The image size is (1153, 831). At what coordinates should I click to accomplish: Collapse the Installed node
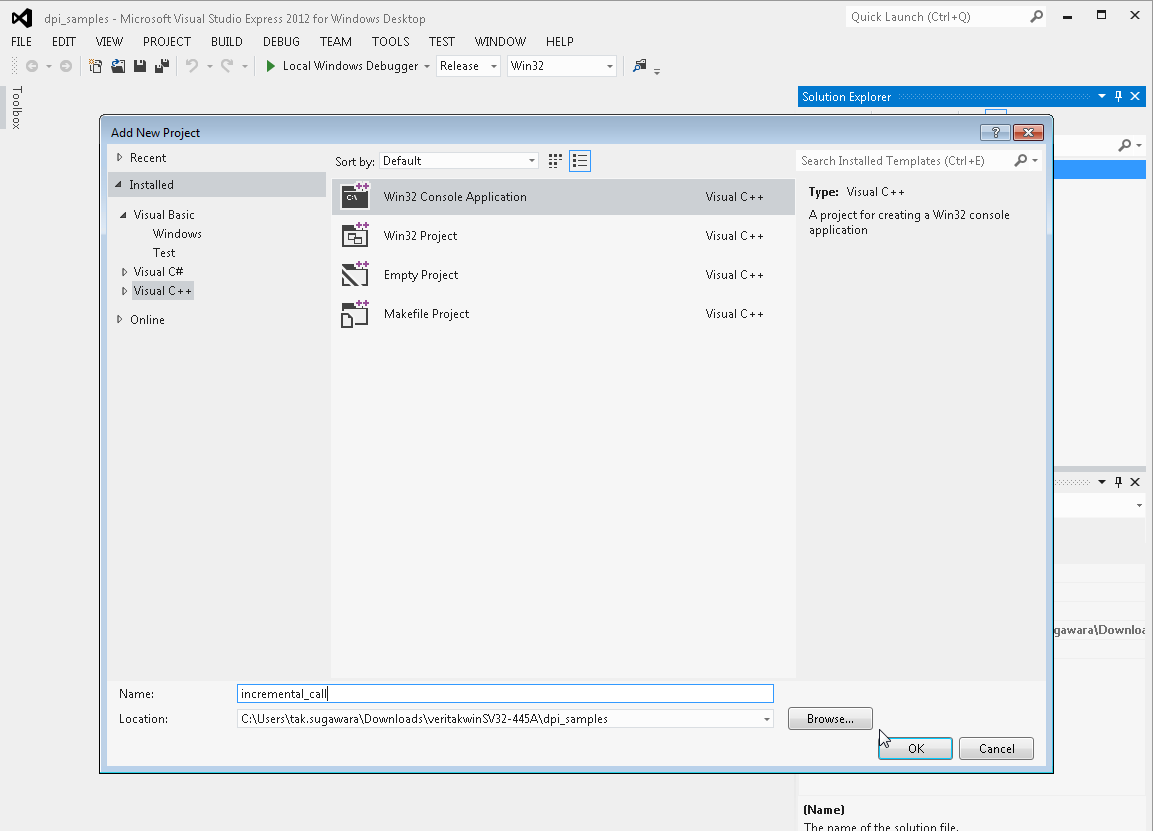[118, 185]
